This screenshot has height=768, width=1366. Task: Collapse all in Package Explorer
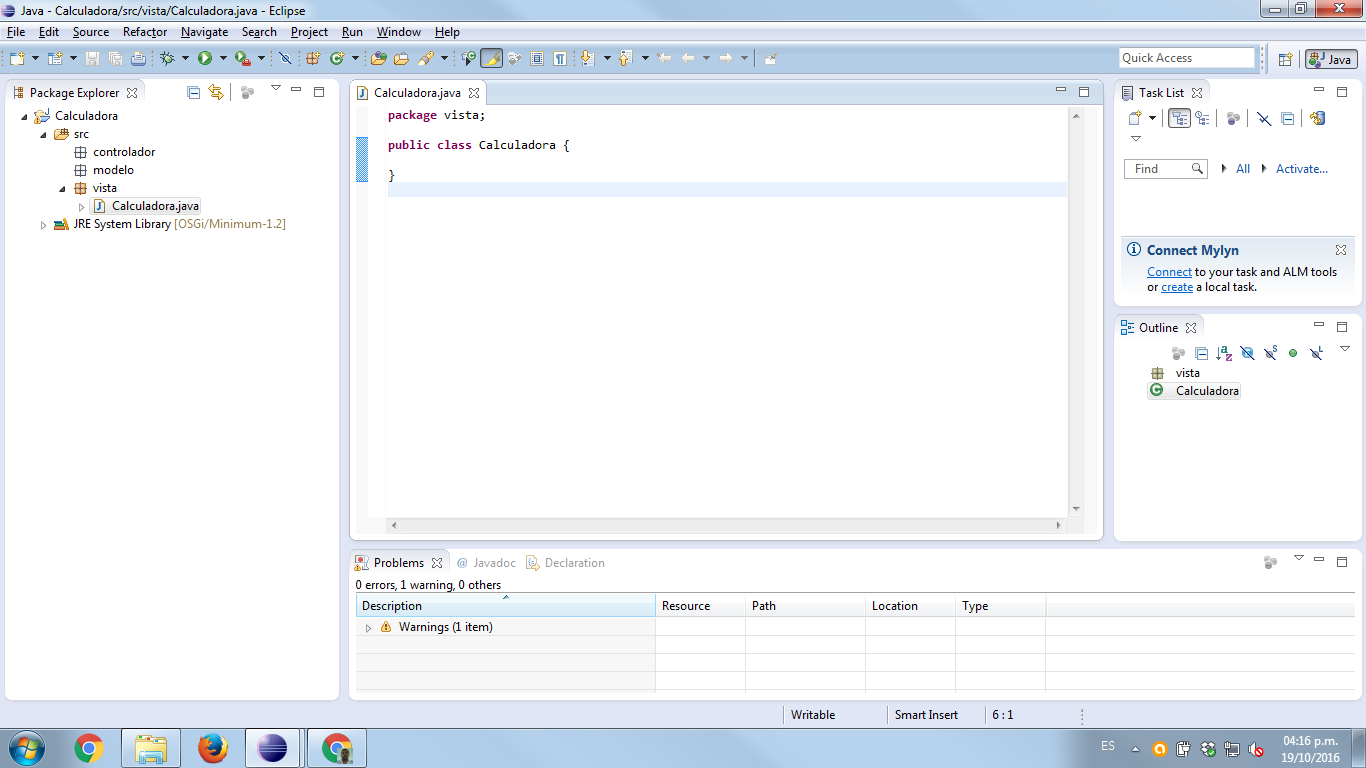[194, 92]
